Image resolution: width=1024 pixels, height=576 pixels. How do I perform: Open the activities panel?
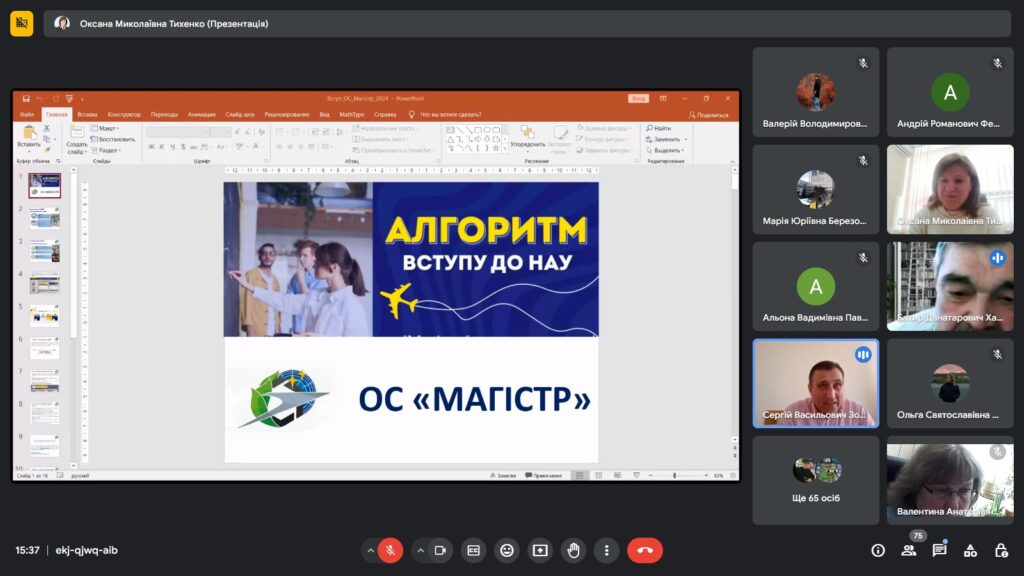(970, 550)
